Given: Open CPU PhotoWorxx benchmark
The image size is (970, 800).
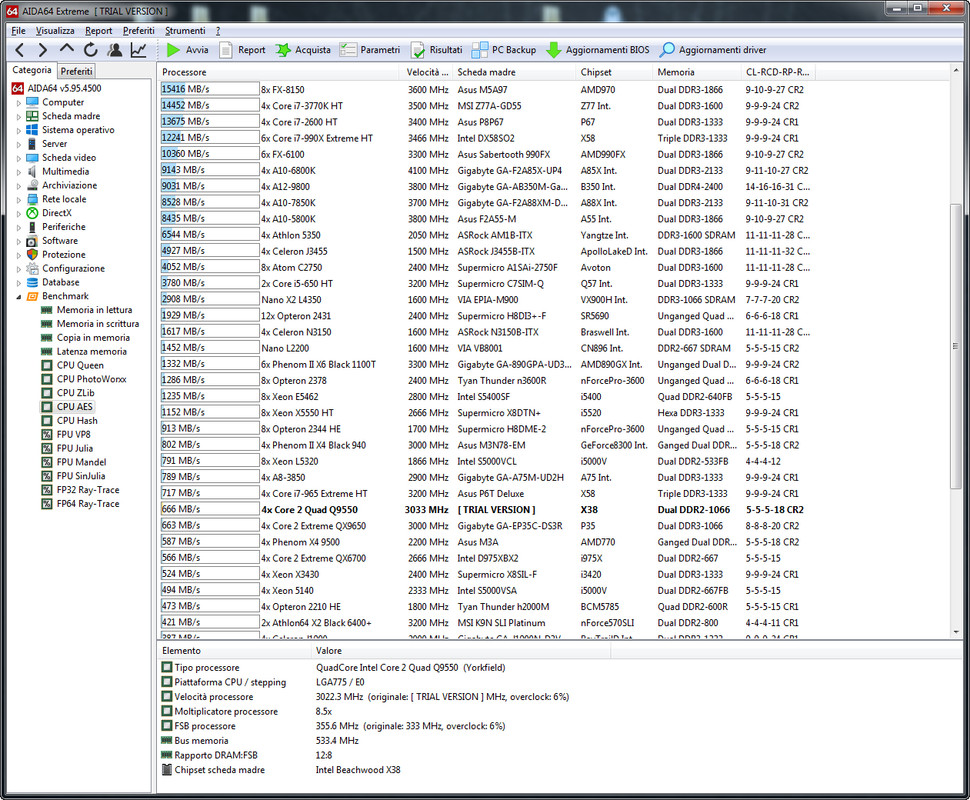Looking at the screenshot, I should (92, 379).
